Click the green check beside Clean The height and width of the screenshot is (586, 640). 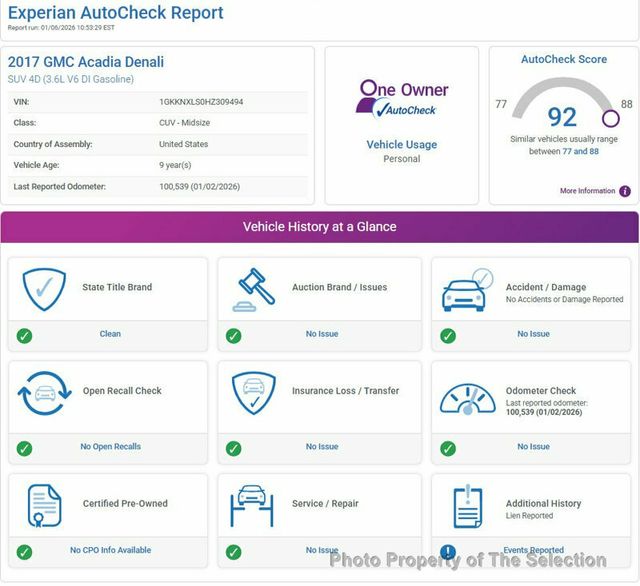point(24,335)
